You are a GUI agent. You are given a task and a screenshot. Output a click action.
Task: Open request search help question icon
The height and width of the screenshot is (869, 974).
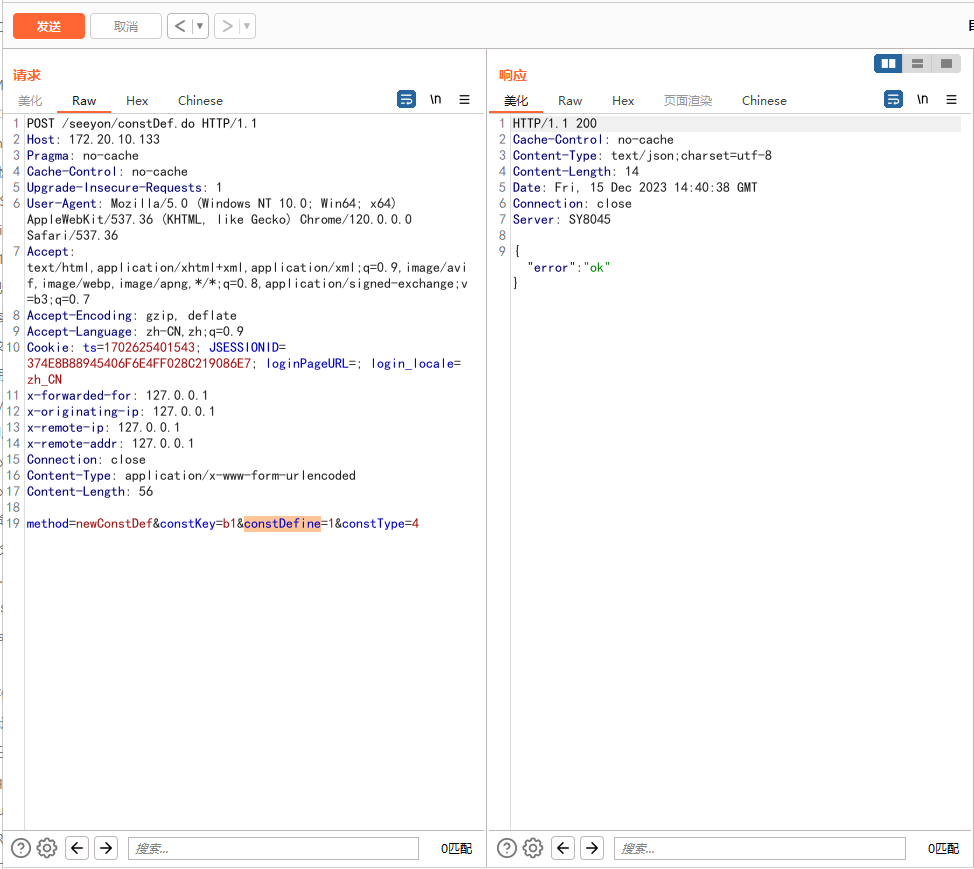tap(21, 848)
